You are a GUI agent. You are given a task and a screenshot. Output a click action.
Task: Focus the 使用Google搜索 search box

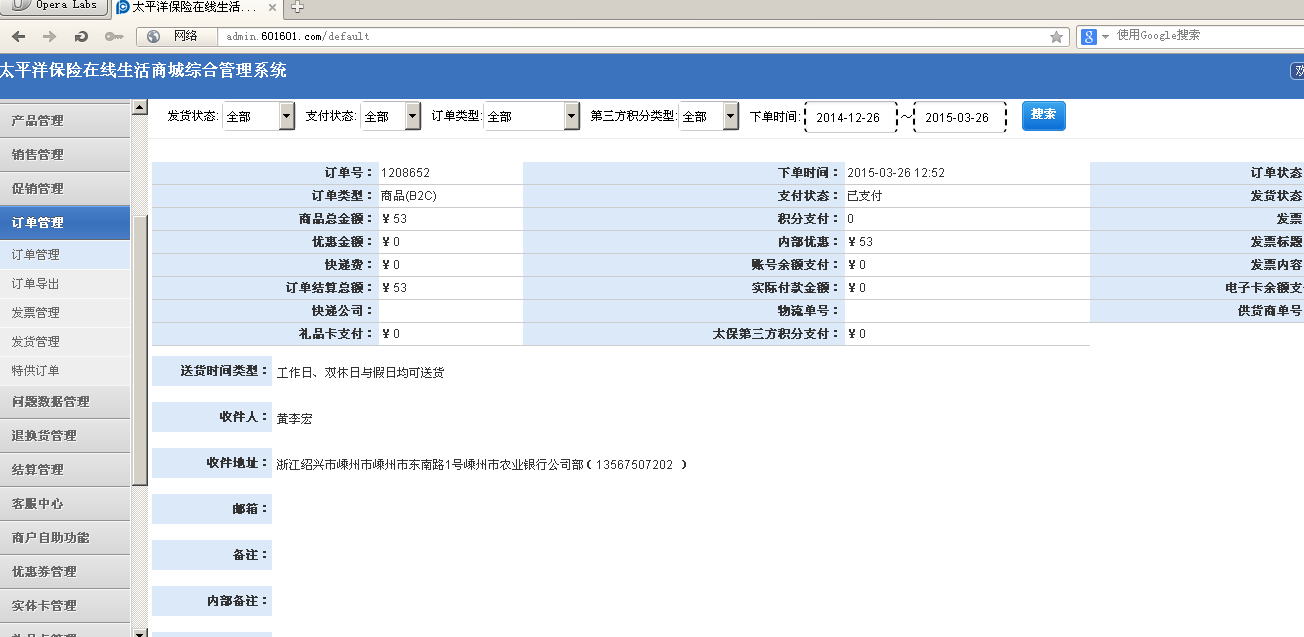1208,36
